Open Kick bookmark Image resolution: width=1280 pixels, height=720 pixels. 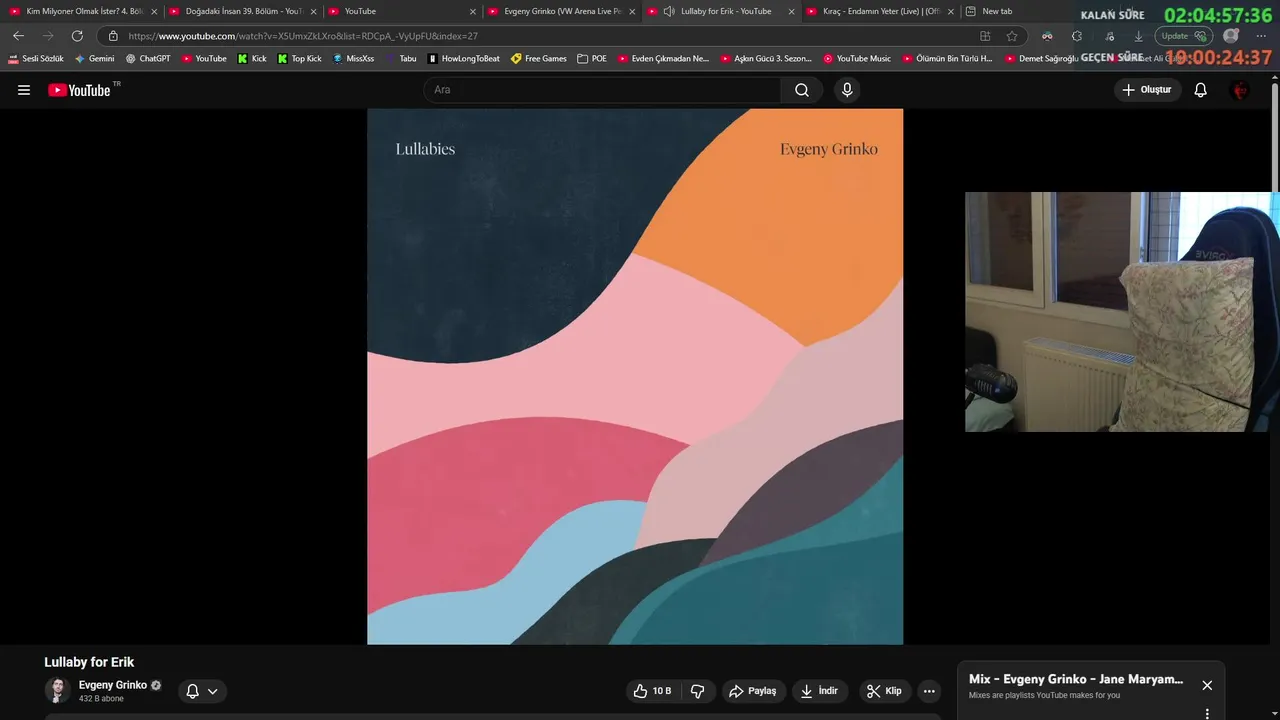(252, 59)
